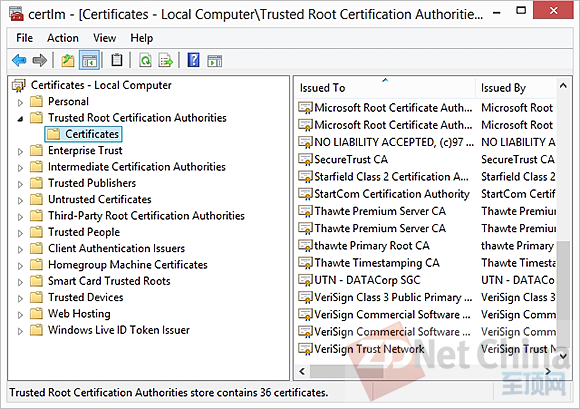Open the File menu
Viewport: 580px width, 409px height.
pyautogui.click(x=24, y=38)
